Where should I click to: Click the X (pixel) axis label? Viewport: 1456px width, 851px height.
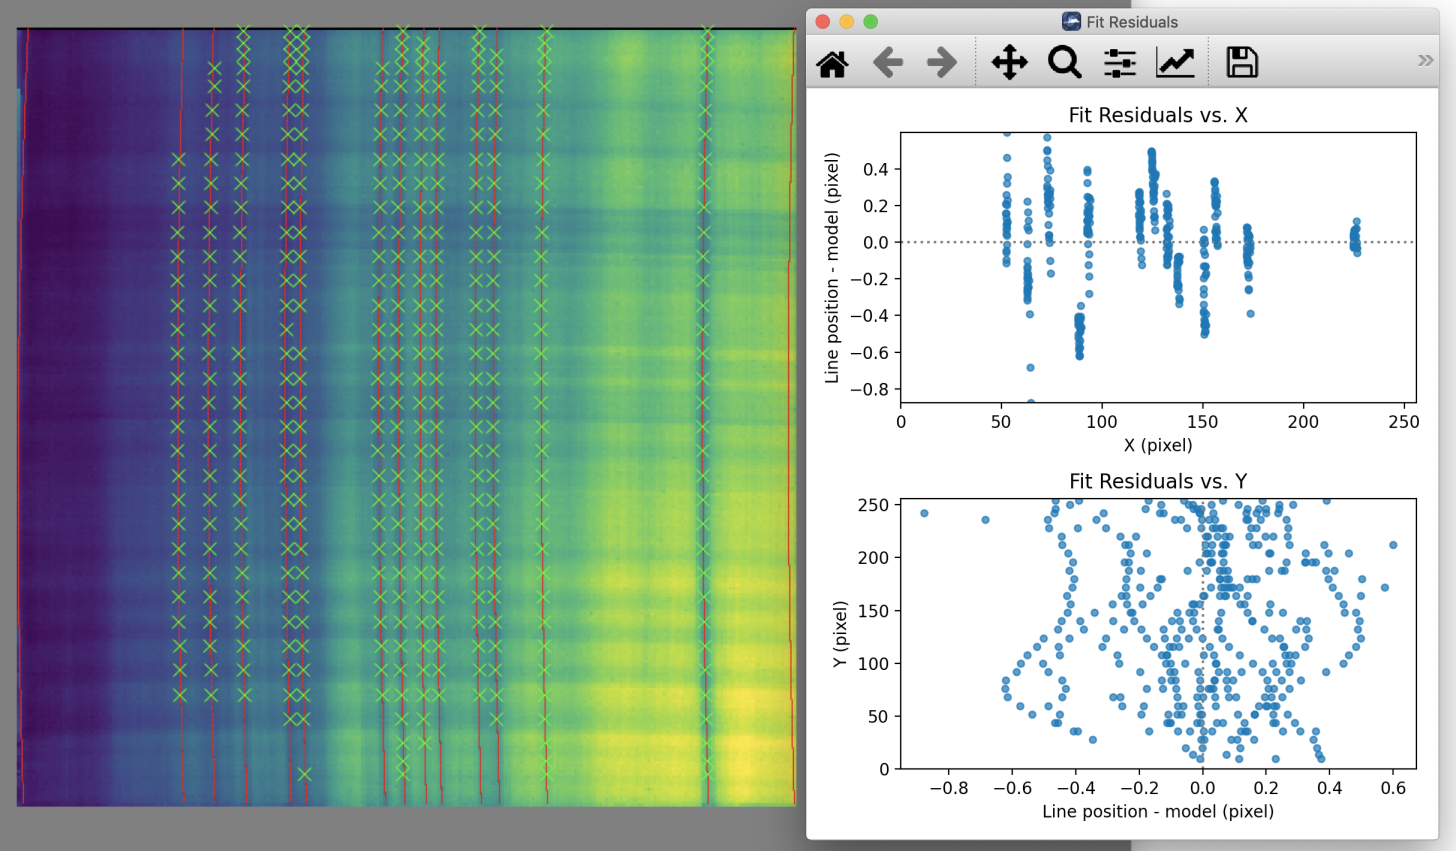1157,445
